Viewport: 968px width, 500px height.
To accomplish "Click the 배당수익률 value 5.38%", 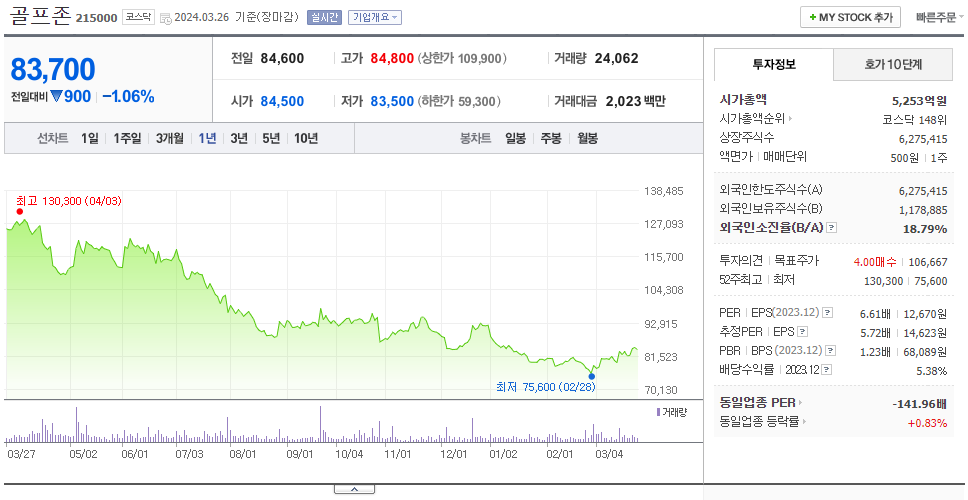I will coord(932,371).
